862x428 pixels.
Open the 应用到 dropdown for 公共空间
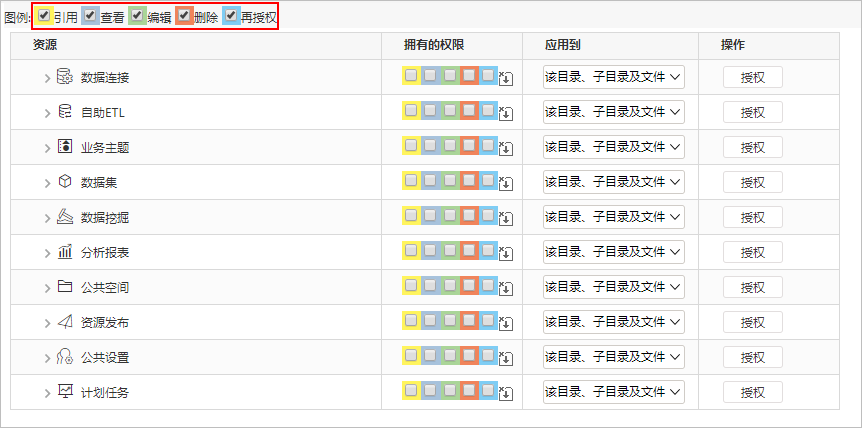pos(614,287)
